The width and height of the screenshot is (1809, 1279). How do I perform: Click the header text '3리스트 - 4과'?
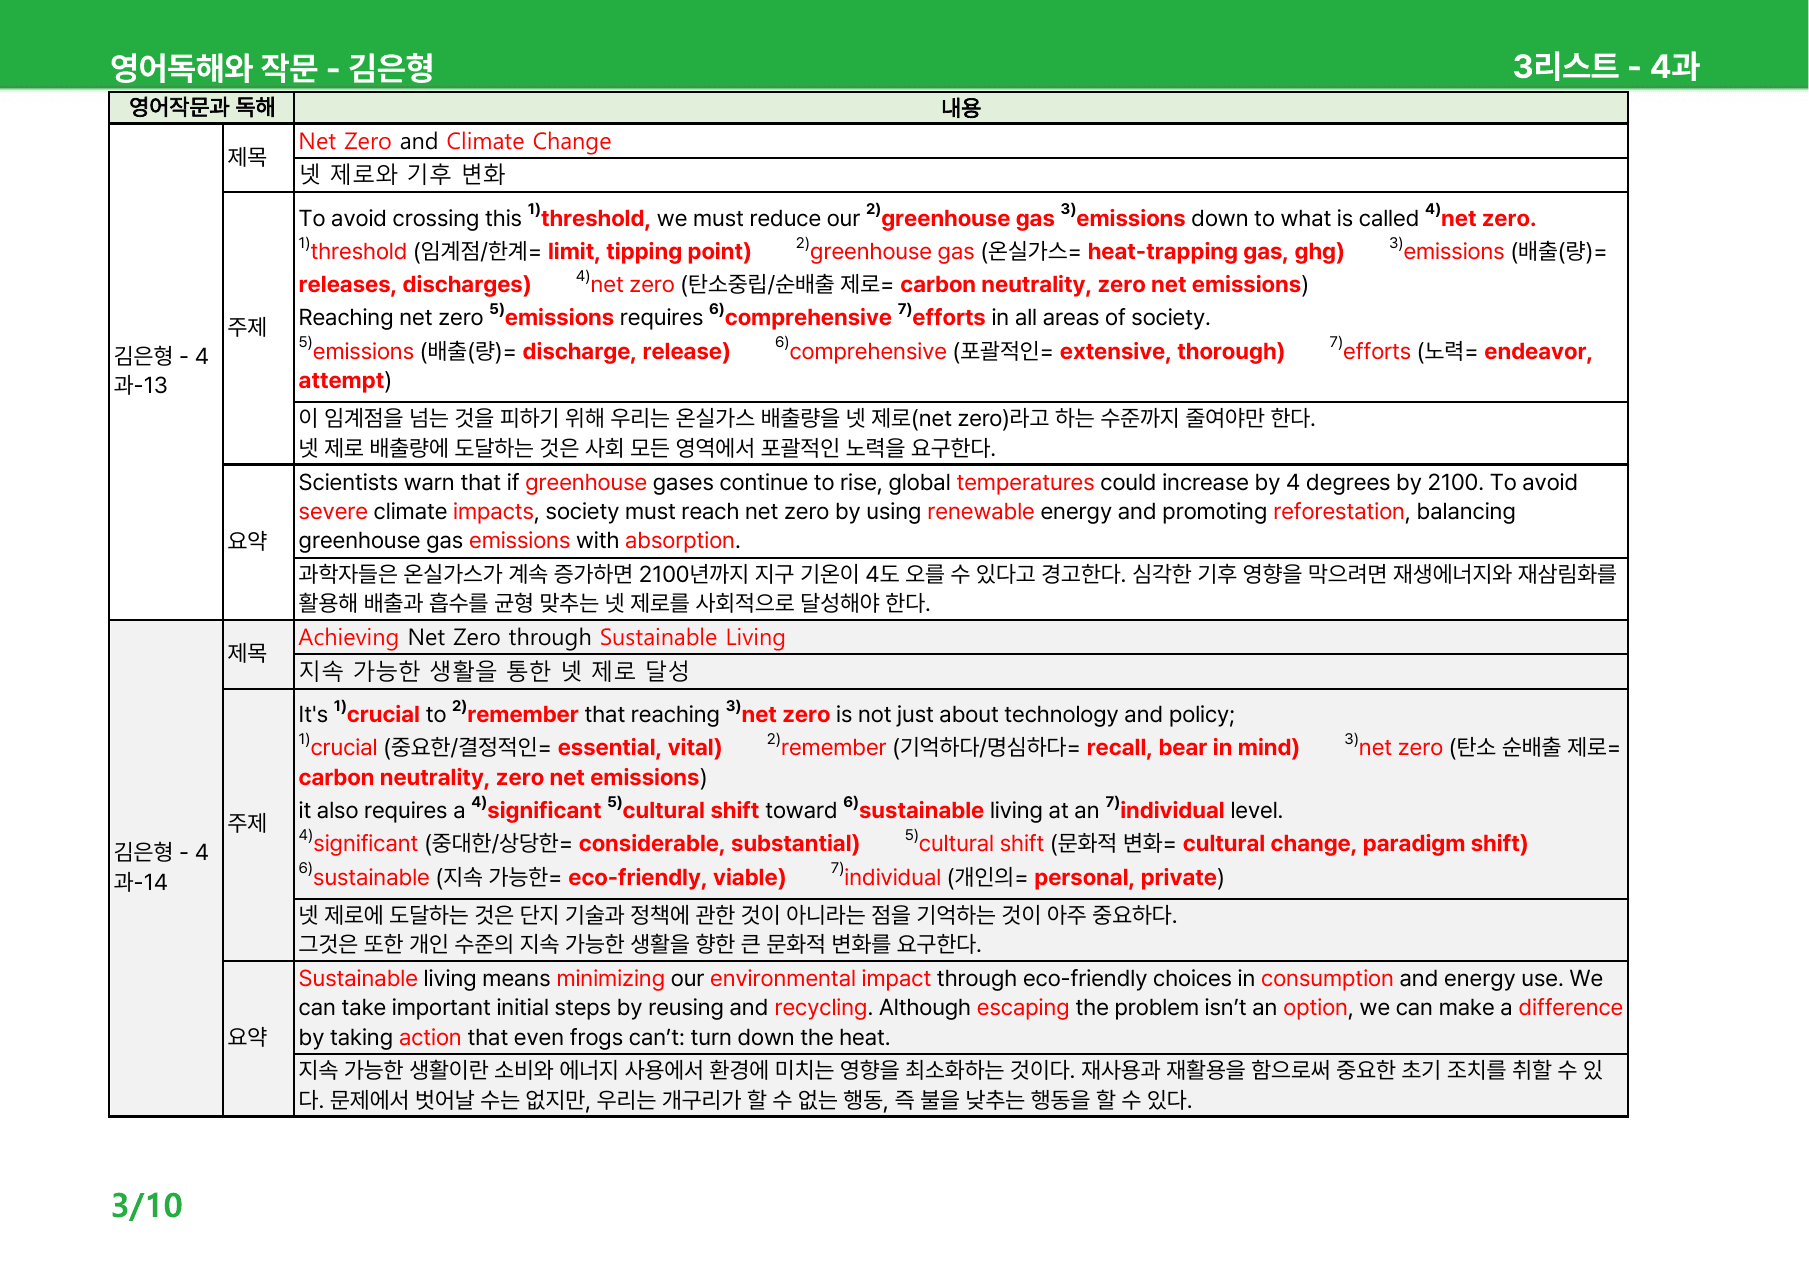click(x=1605, y=66)
